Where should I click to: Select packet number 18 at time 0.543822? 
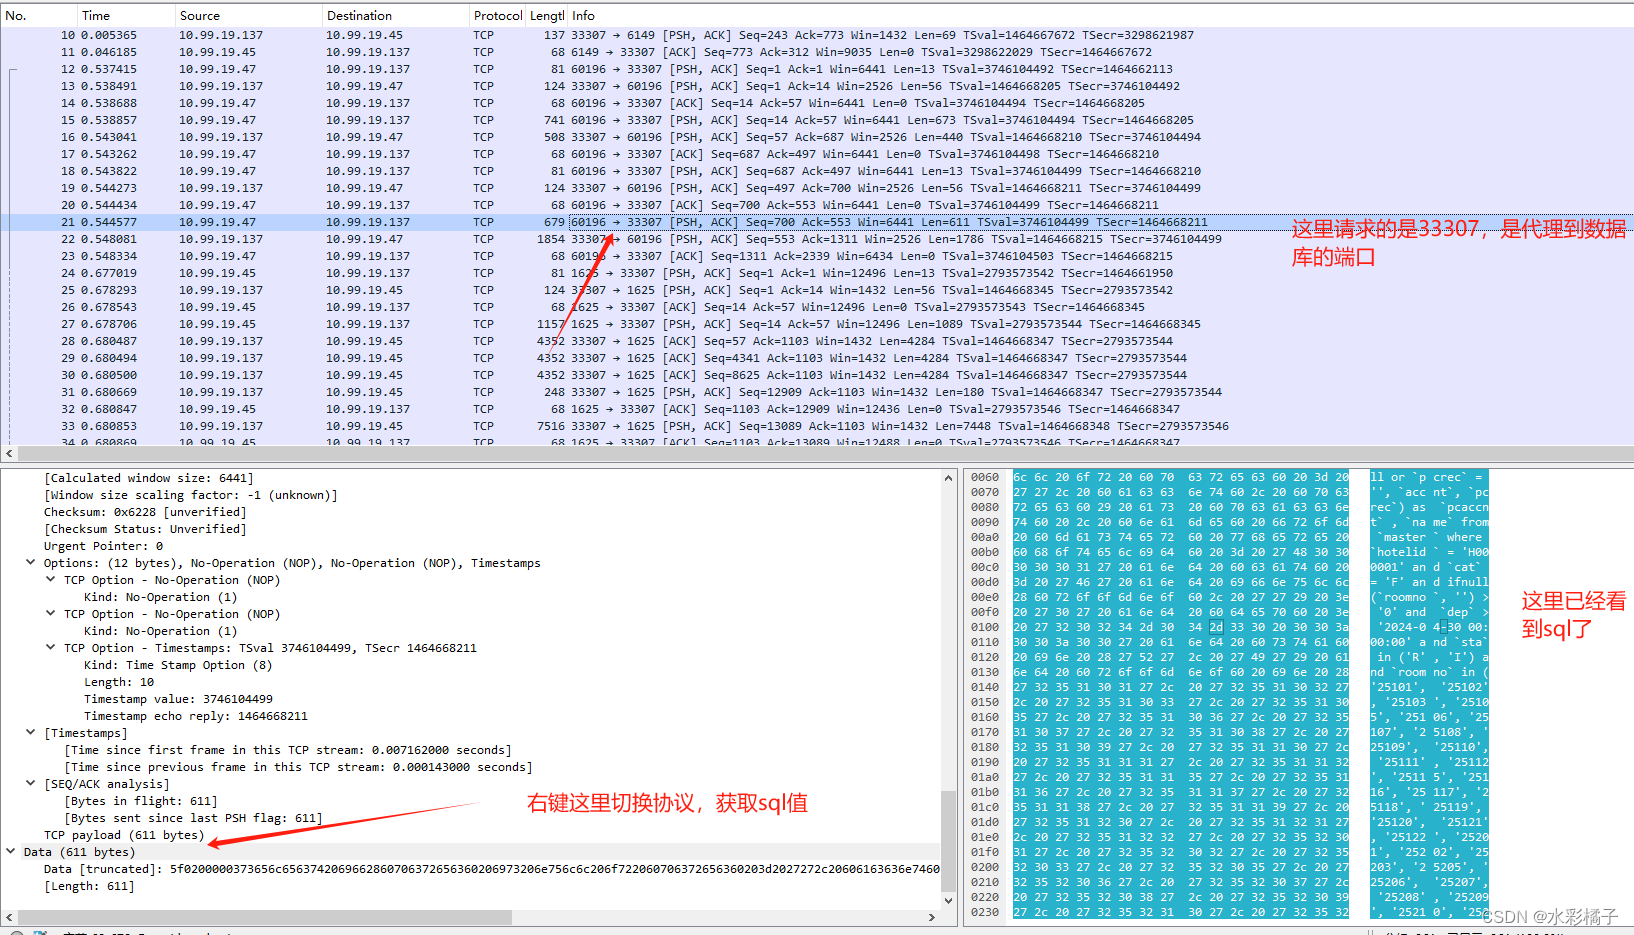pyautogui.click(x=817, y=171)
